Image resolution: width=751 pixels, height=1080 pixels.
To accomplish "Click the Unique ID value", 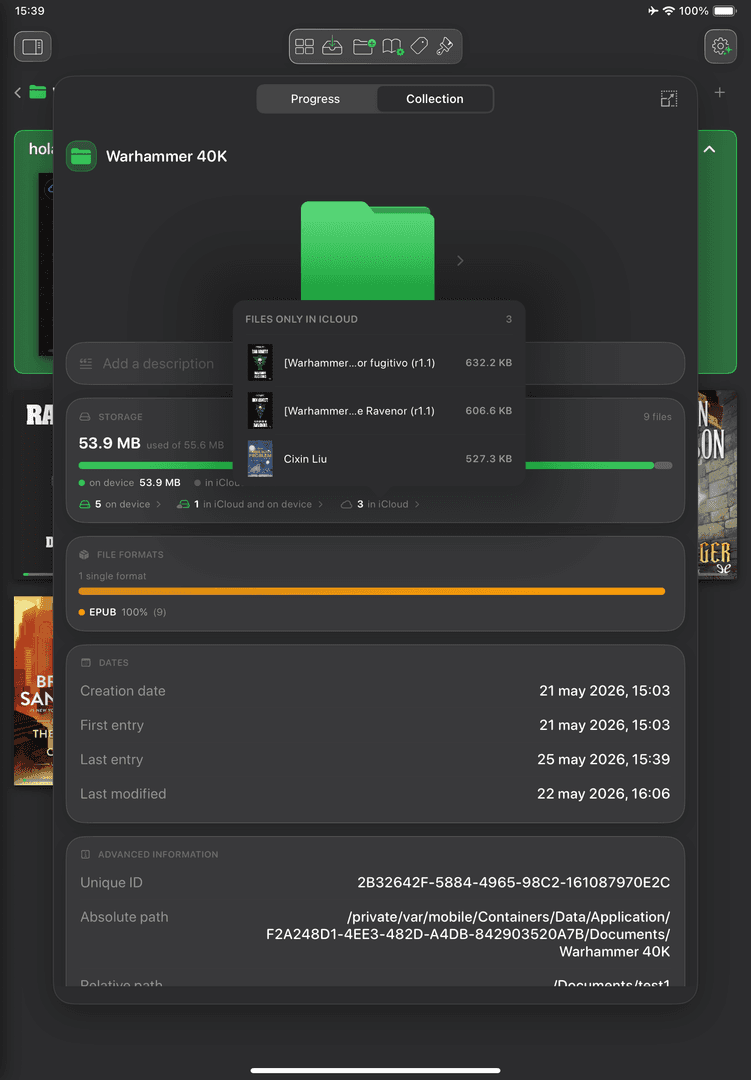I will tap(513, 883).
